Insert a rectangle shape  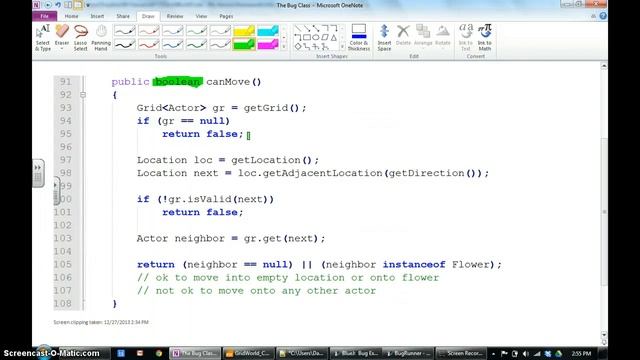307,37
